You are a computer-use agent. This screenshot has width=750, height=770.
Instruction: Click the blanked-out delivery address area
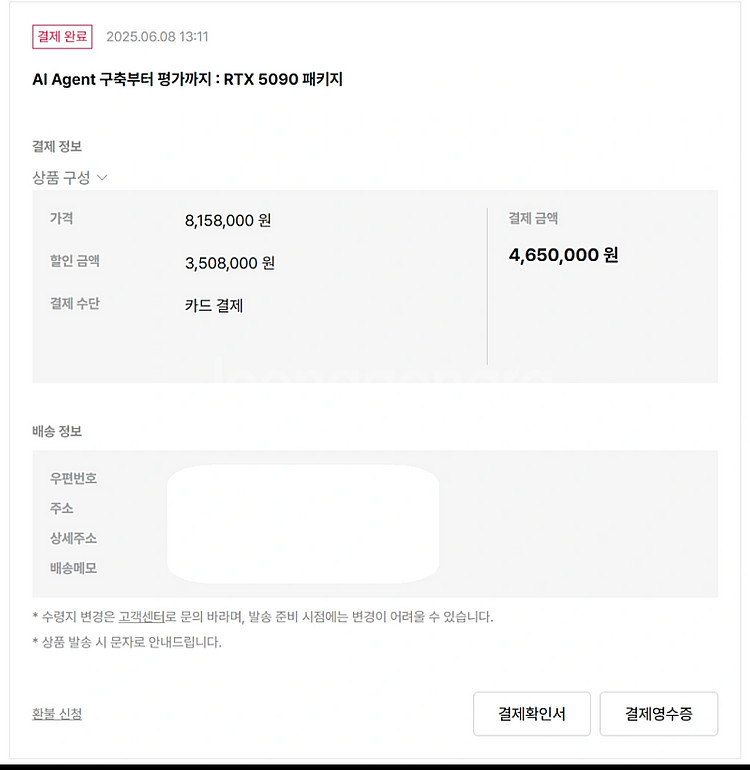tap(303, 524)
